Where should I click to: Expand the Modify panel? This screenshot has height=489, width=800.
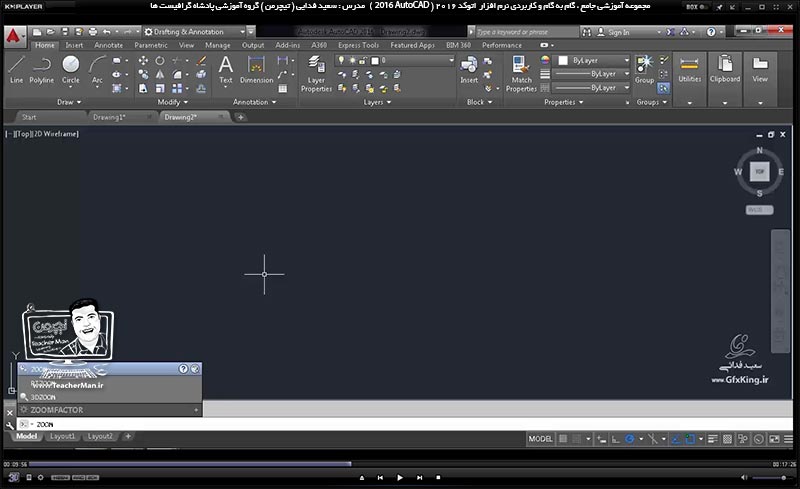pyautogui.click(x=172, y=102)
